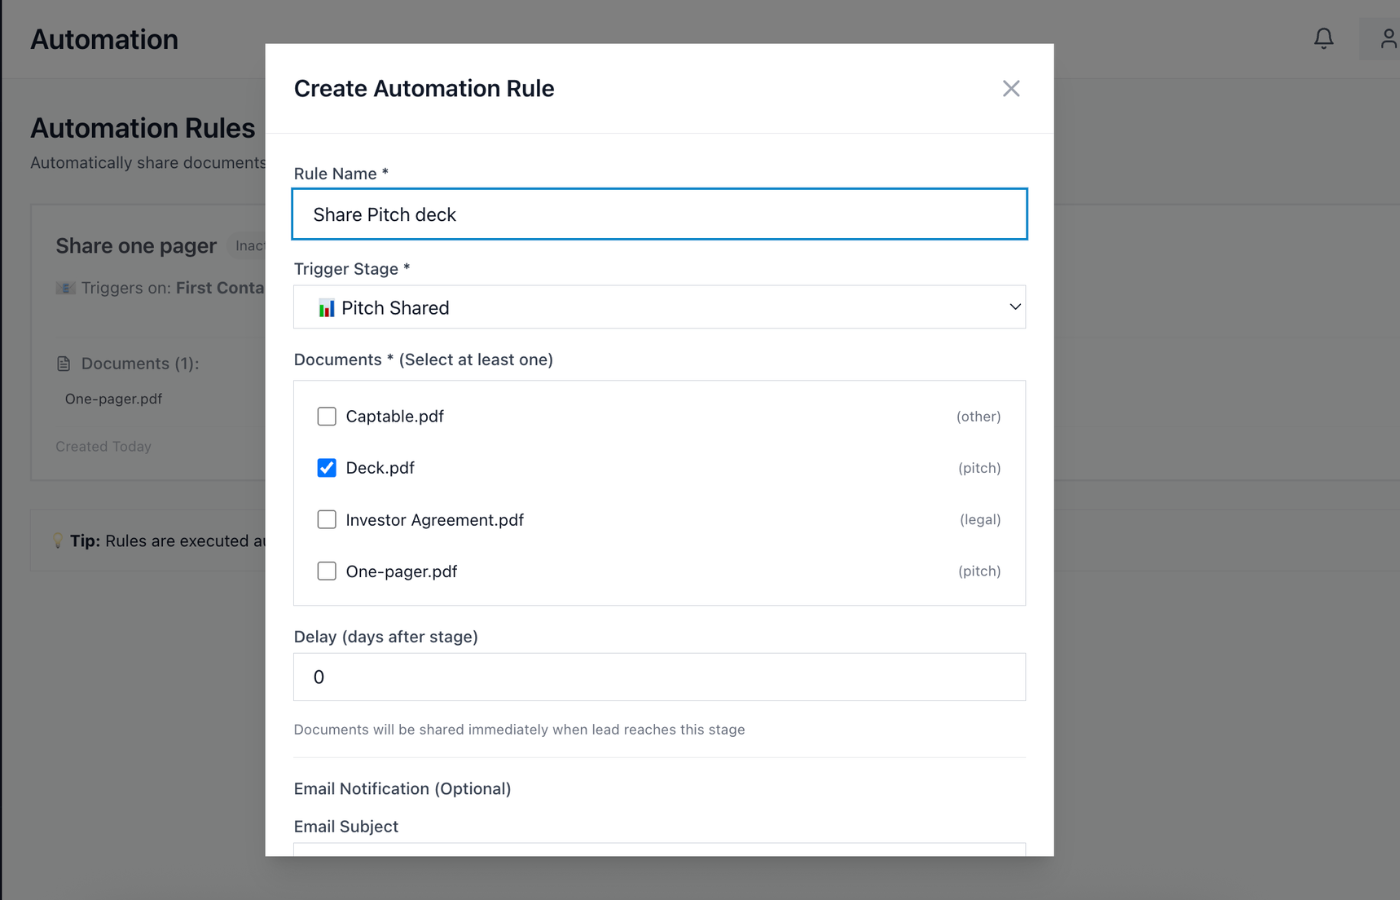
Task: Open the user profile icon
Action: [x=1387, y=38]
